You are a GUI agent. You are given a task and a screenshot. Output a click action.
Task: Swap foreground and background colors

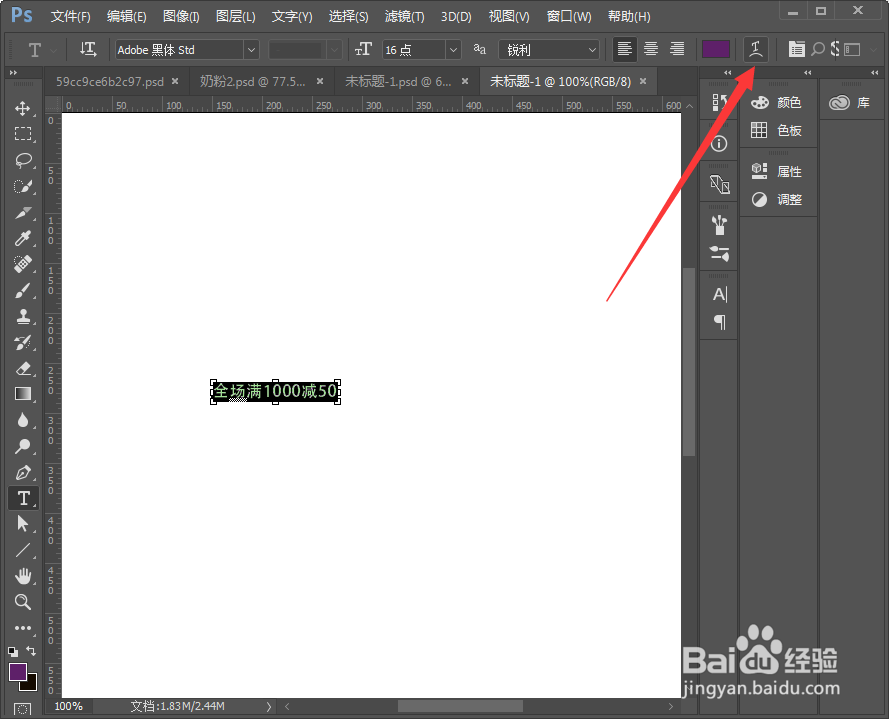[x=32, y=652]
